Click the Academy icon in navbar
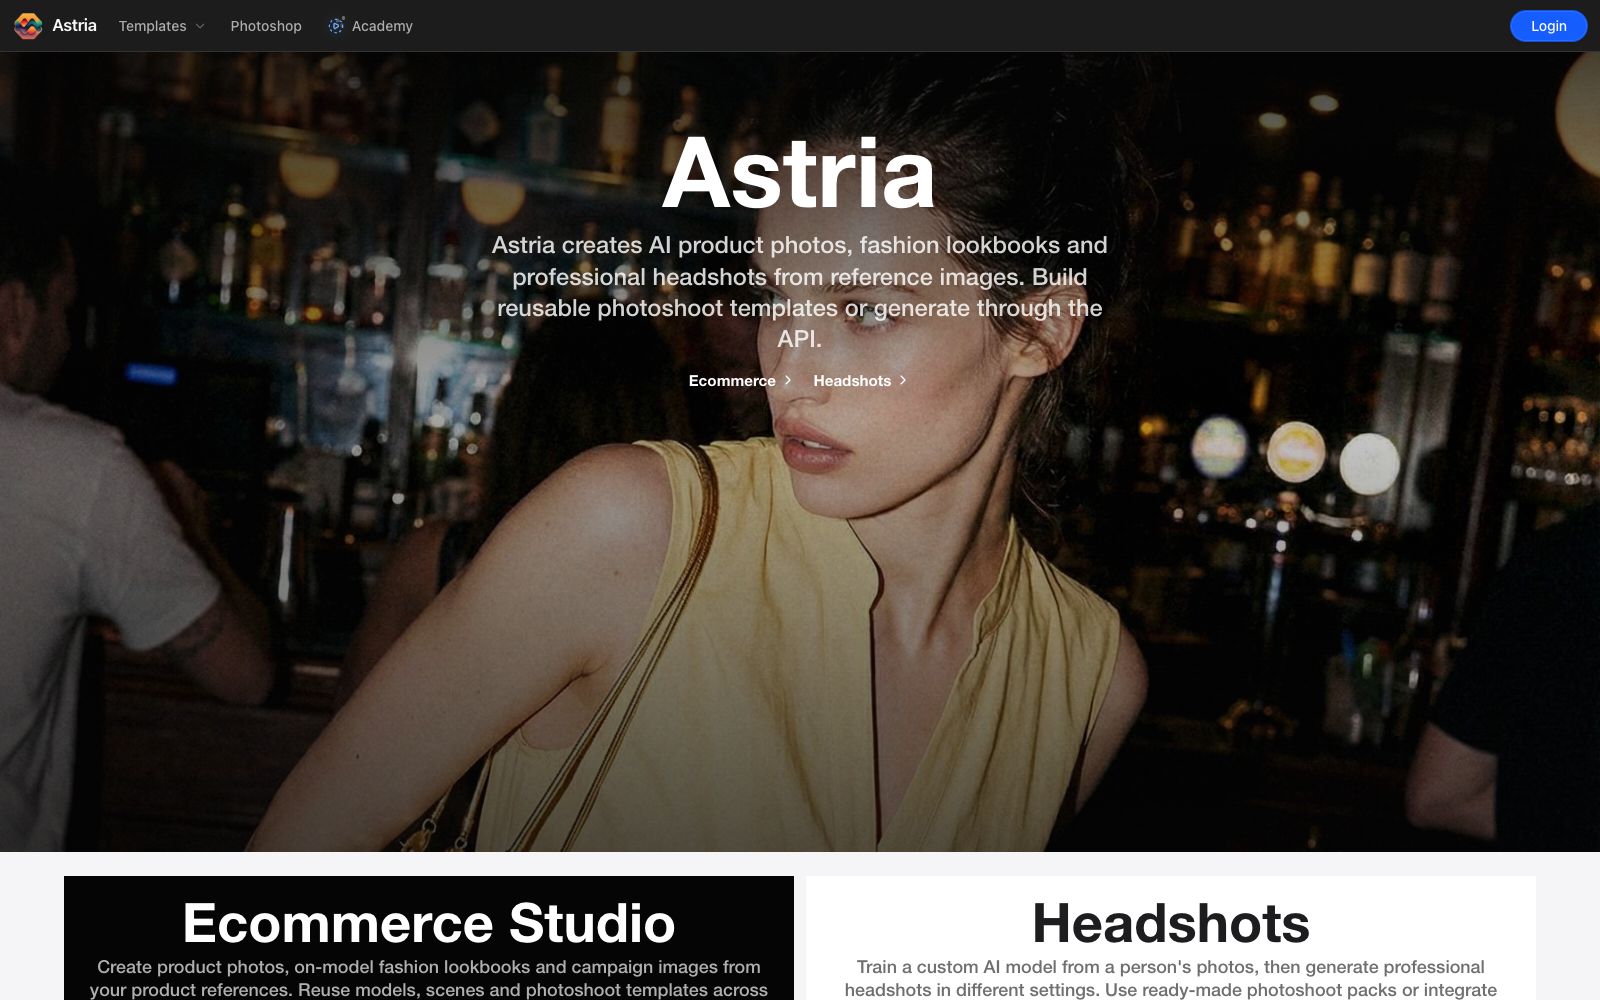 336,26
